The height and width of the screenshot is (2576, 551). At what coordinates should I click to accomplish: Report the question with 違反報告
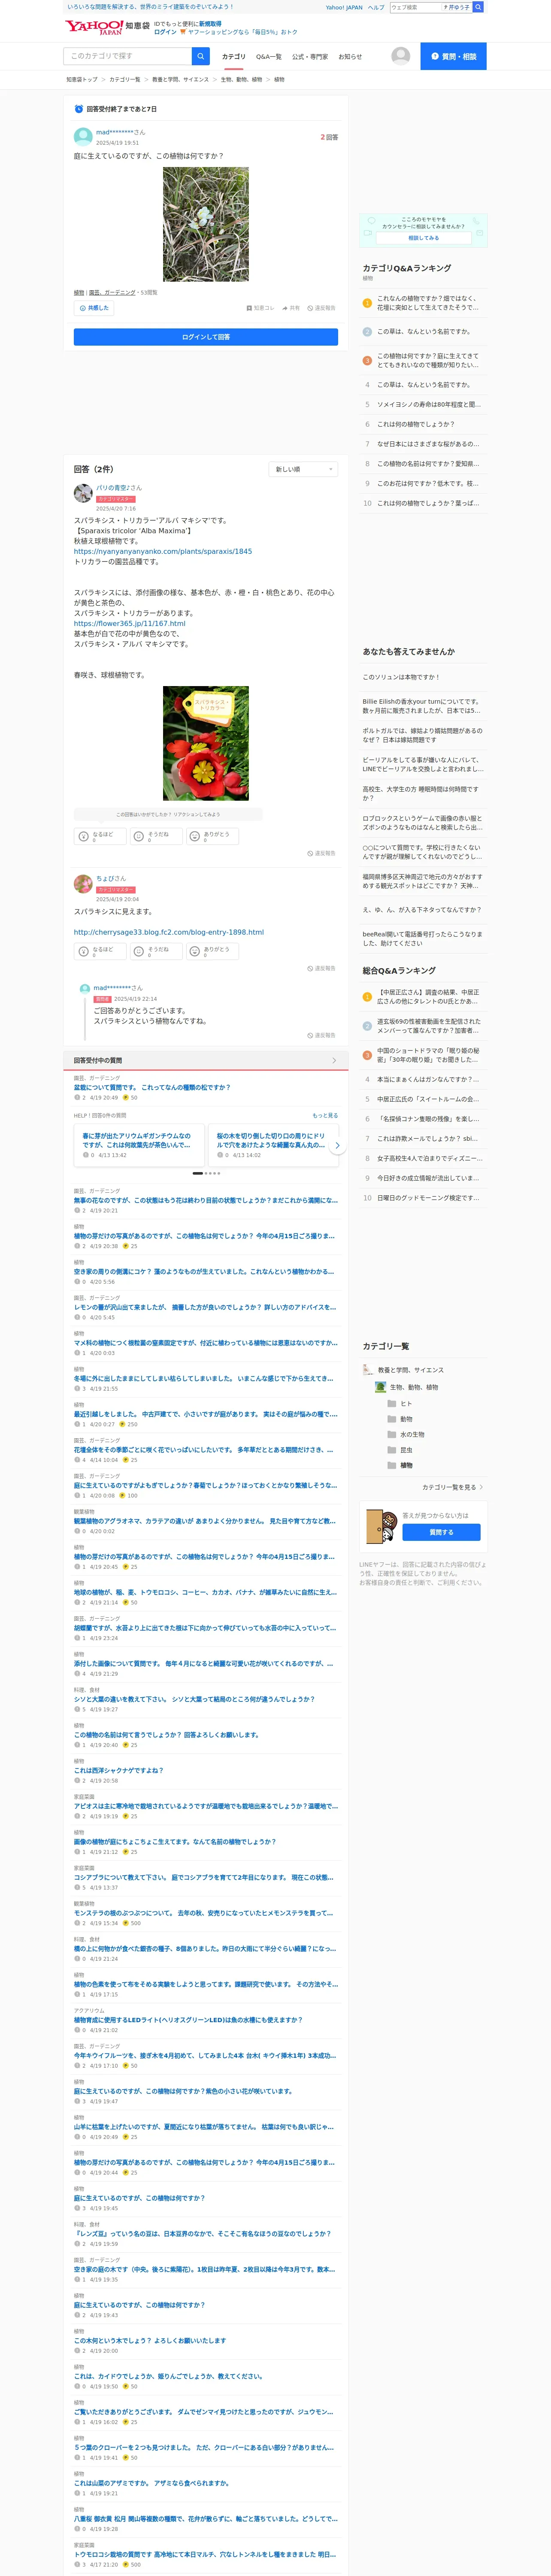pos(322,308)
